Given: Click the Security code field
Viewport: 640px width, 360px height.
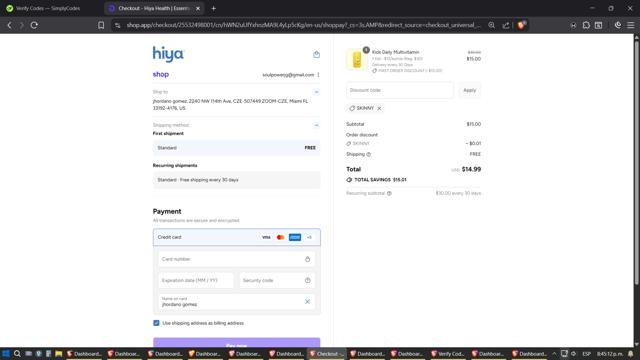Looking at the screenshot, I should (x=277, y=280).
